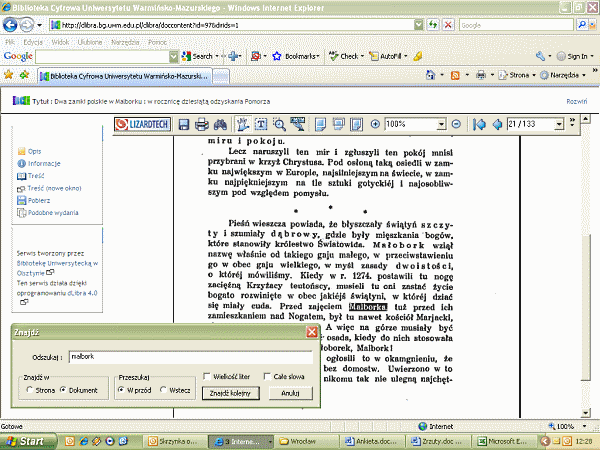Click the binoculars find icon

click(219, 124)
